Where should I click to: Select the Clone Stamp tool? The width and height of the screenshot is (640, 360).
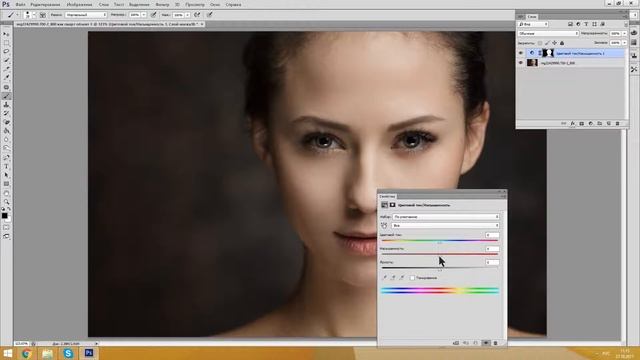[6, 105]
